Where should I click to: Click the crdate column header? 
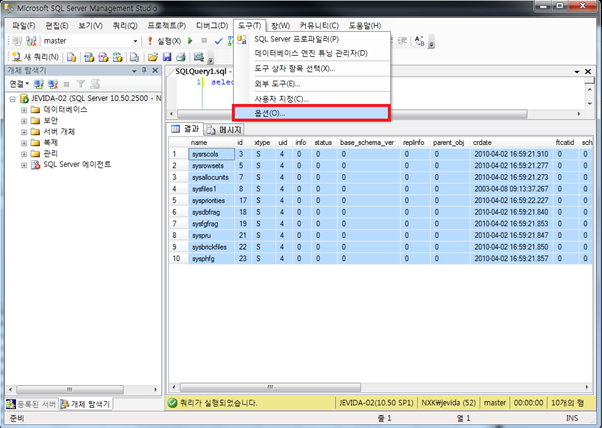pos(511,142)
